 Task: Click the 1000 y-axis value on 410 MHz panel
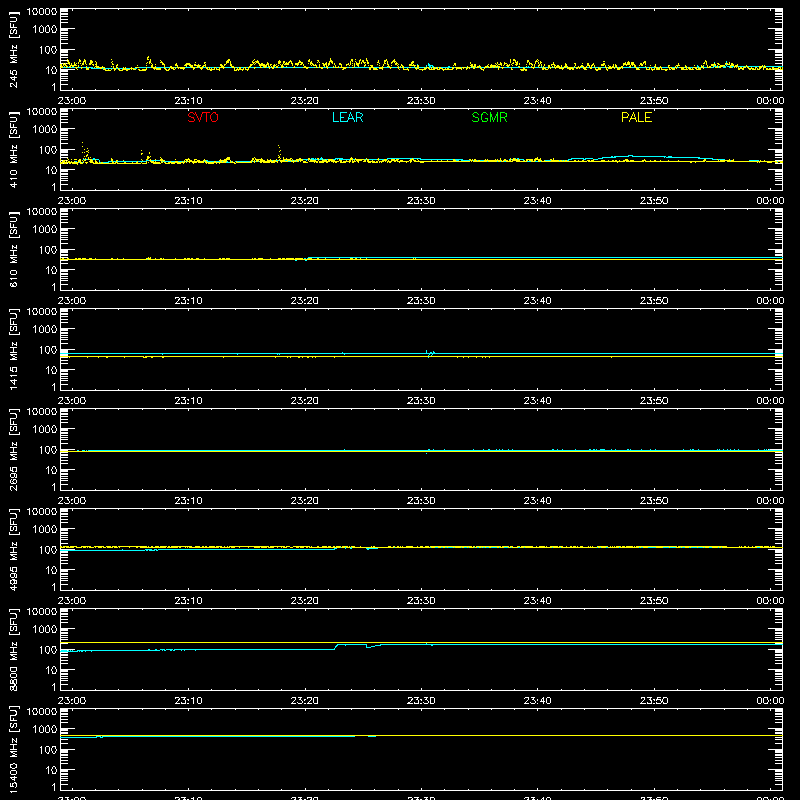(x=45, y=130)
